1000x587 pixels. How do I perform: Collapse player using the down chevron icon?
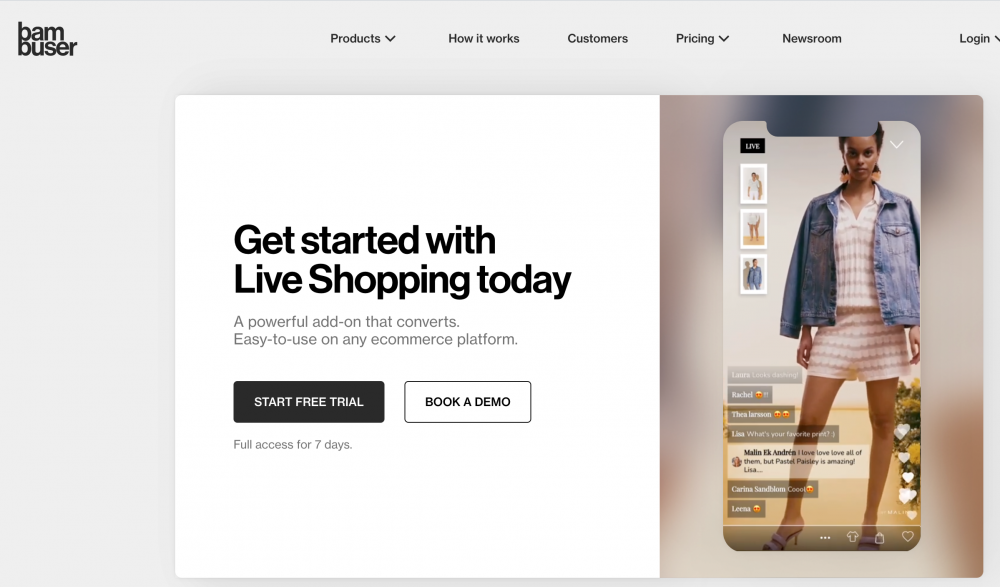tap(896, 145)
